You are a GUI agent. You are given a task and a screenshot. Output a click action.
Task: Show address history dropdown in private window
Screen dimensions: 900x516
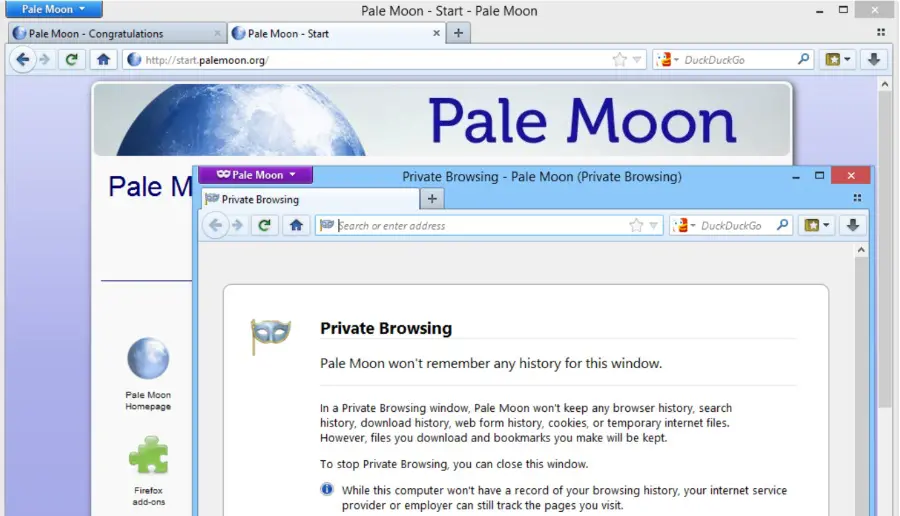tap(654, 226)
